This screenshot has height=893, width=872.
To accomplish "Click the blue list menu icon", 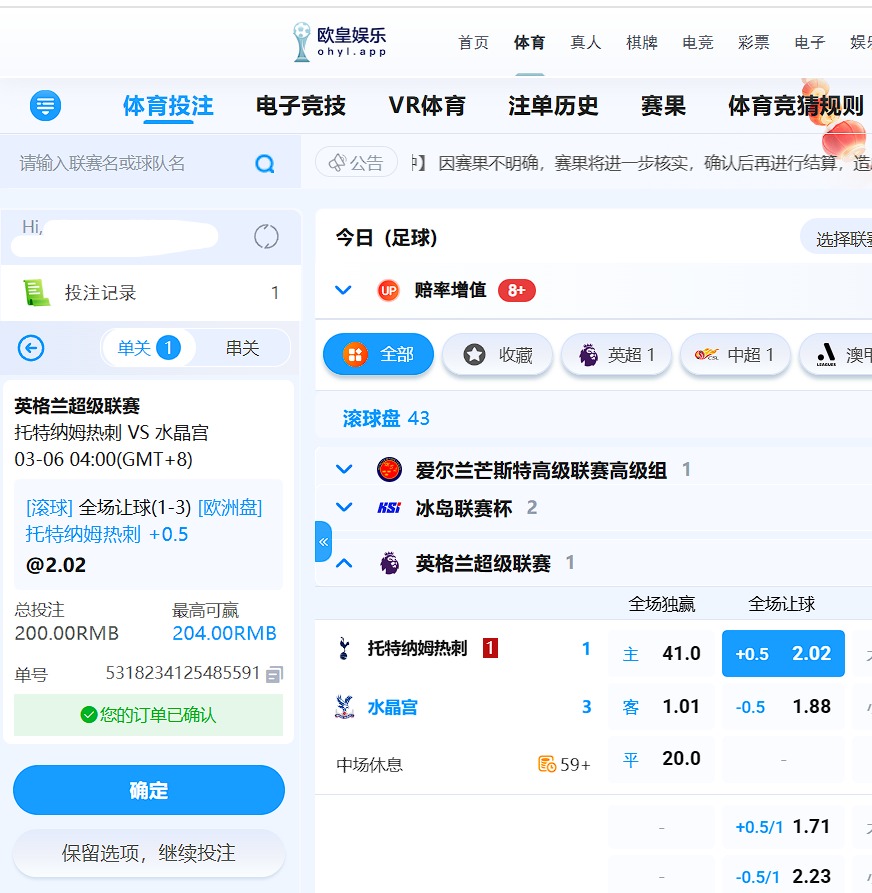I will pyautogui.click(x=45, y=105).
